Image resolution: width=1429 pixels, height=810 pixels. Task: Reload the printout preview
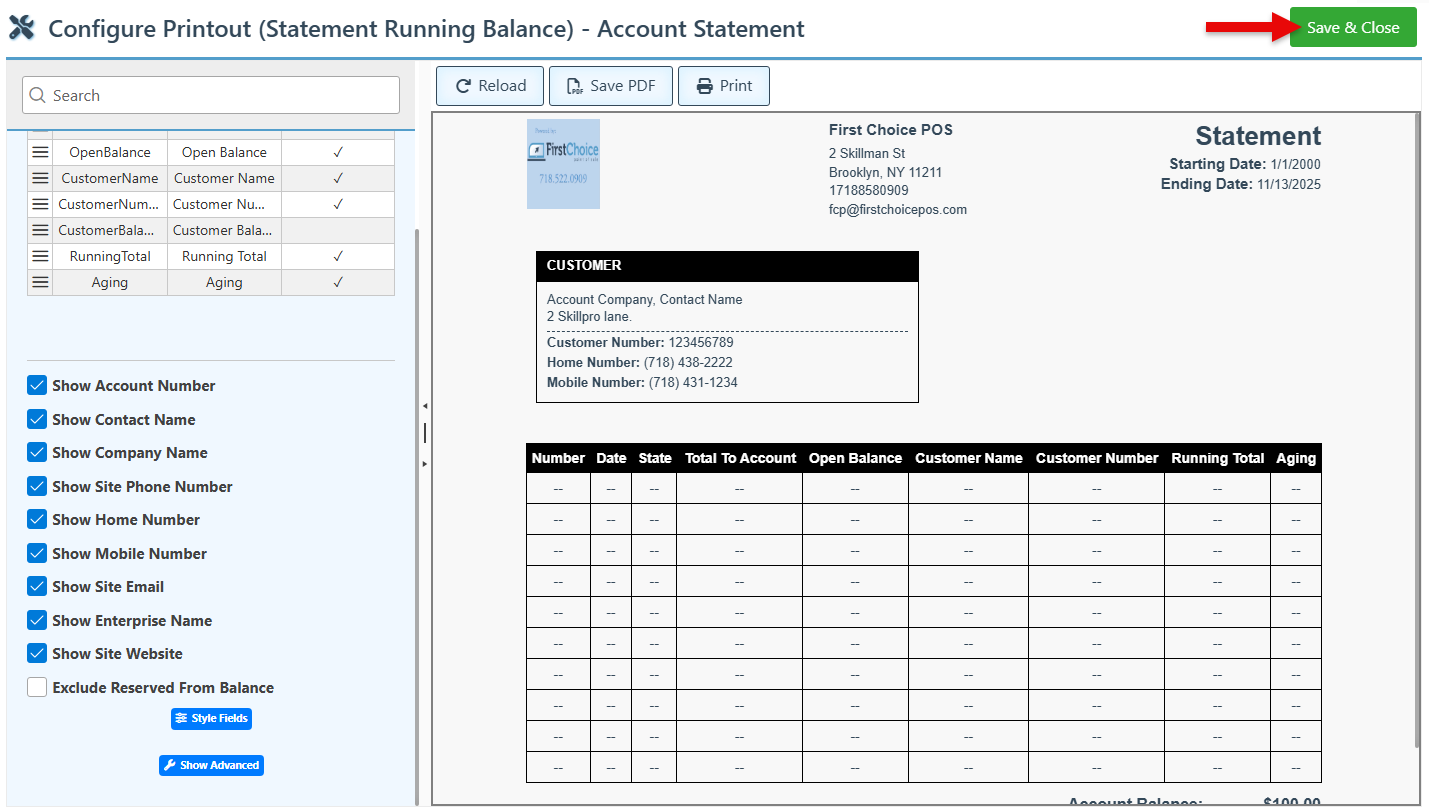(490, 86)
